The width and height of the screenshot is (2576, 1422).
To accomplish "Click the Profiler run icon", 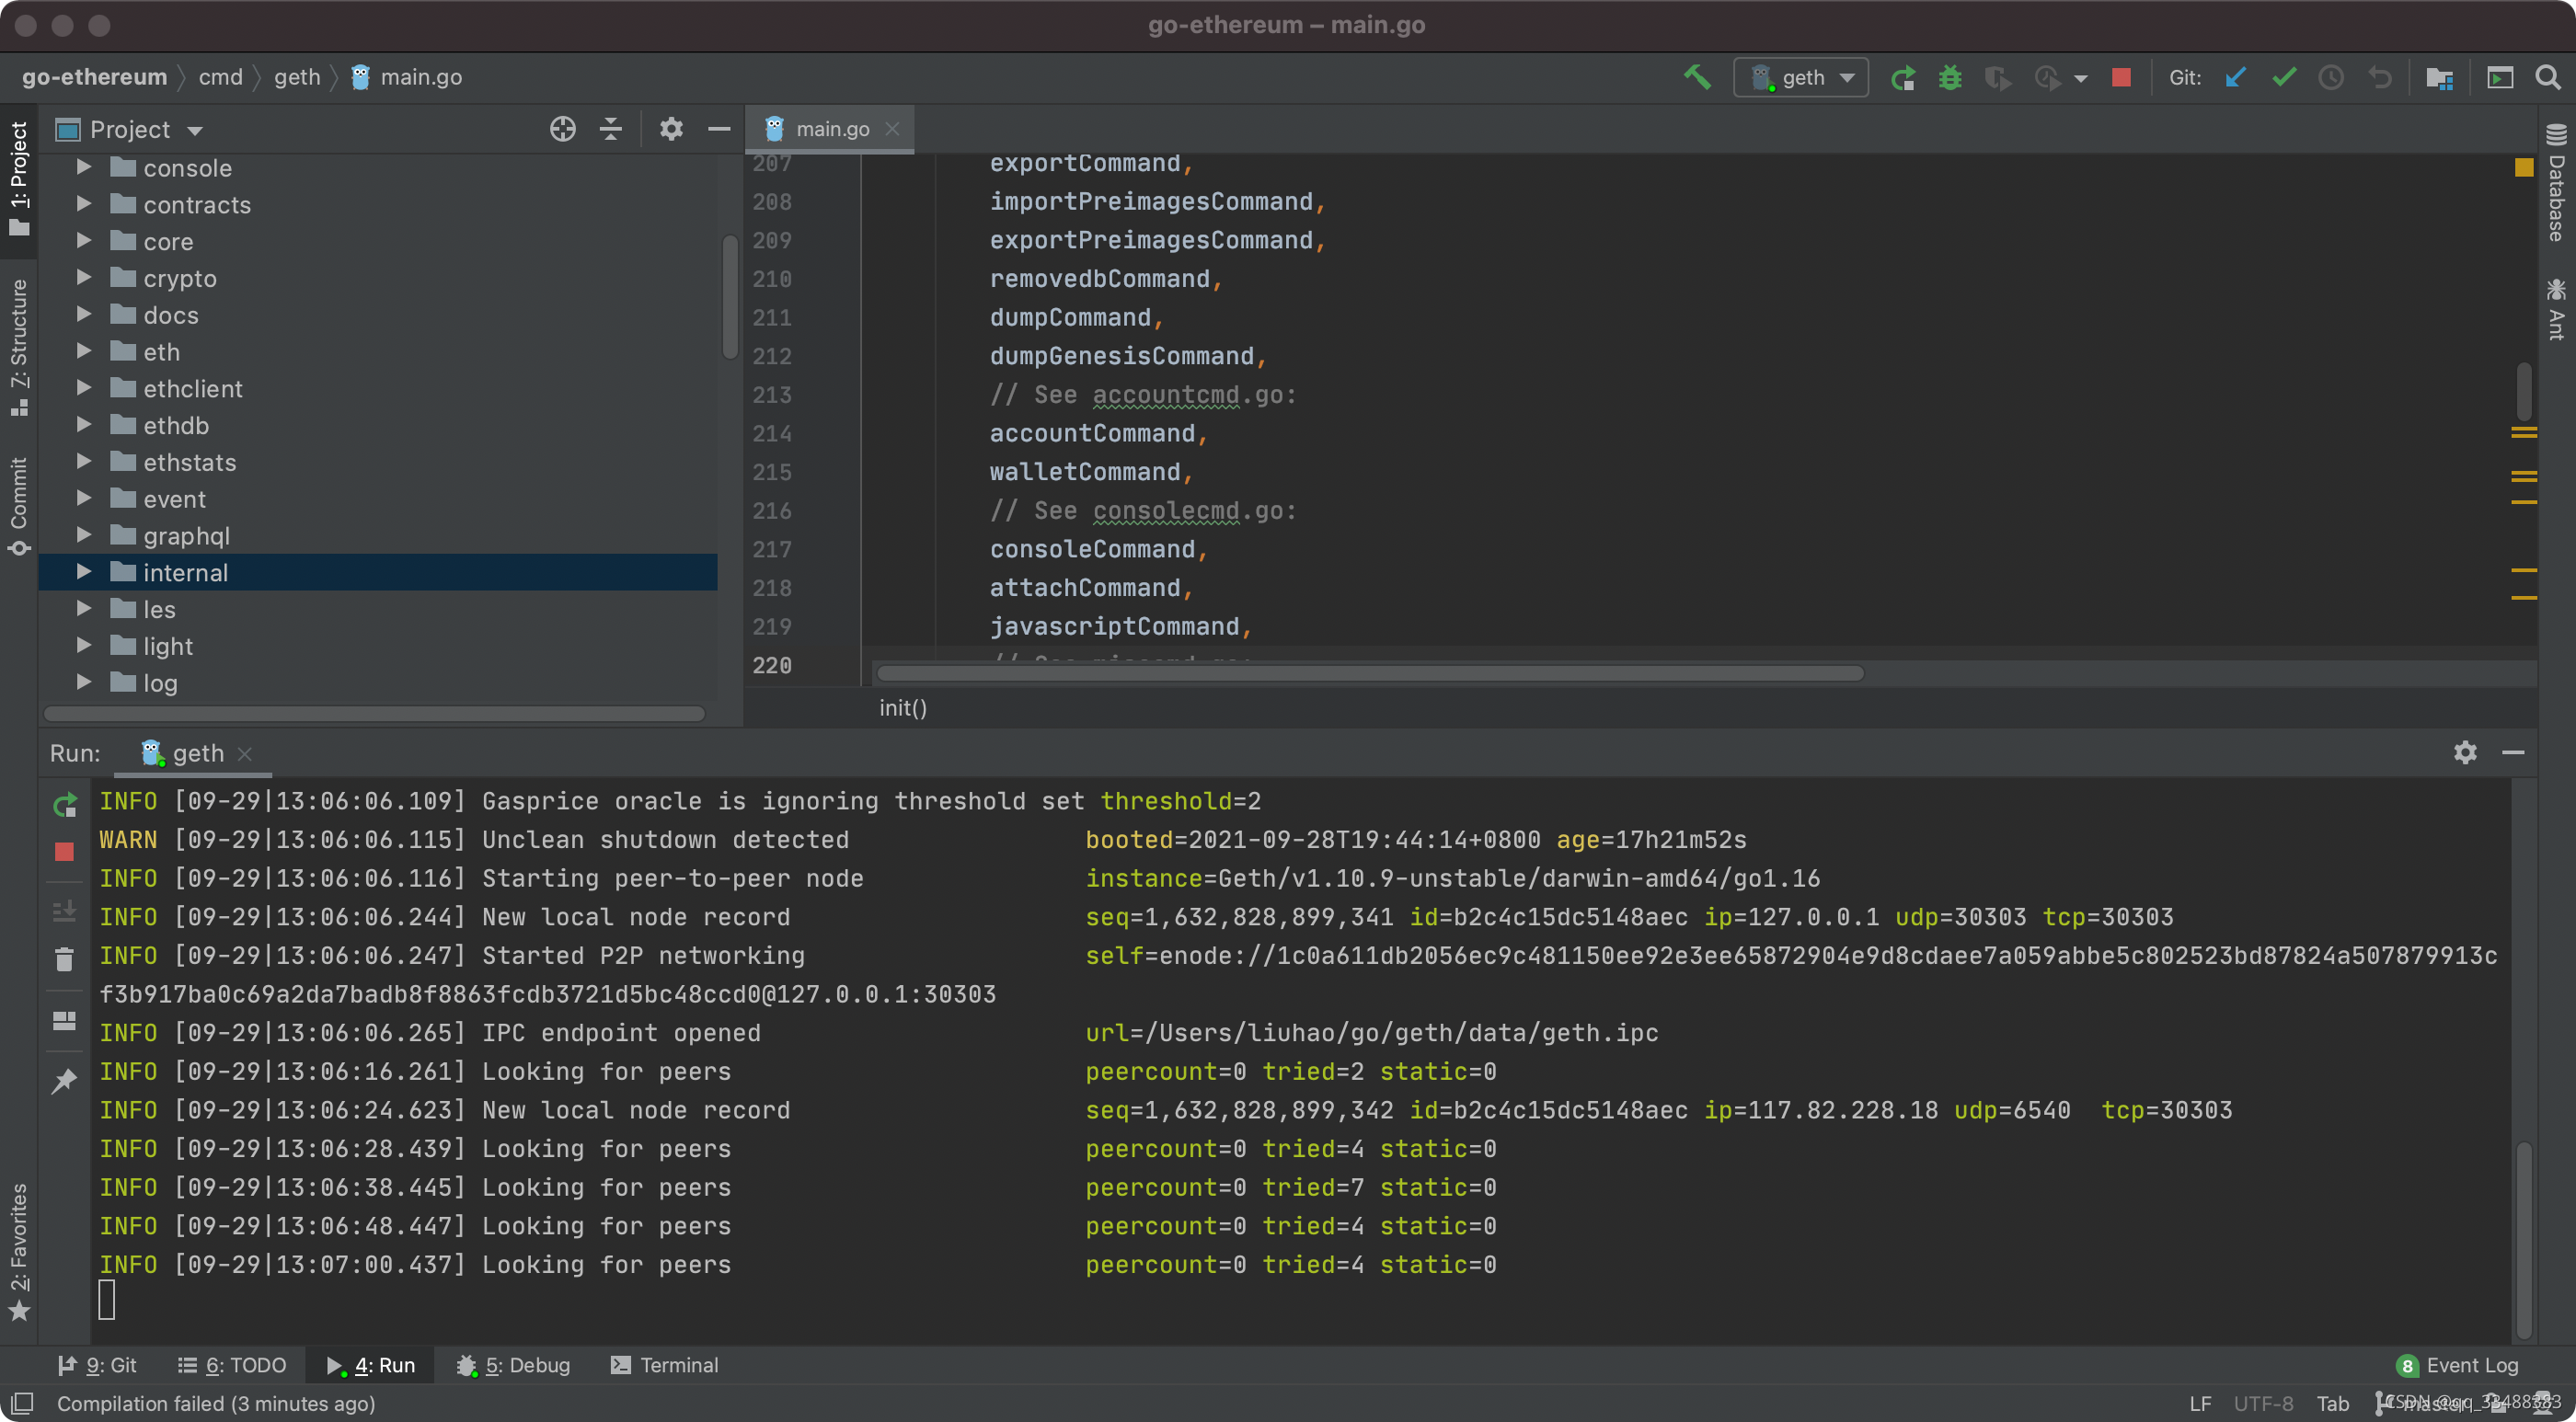I will (2047, 77).
